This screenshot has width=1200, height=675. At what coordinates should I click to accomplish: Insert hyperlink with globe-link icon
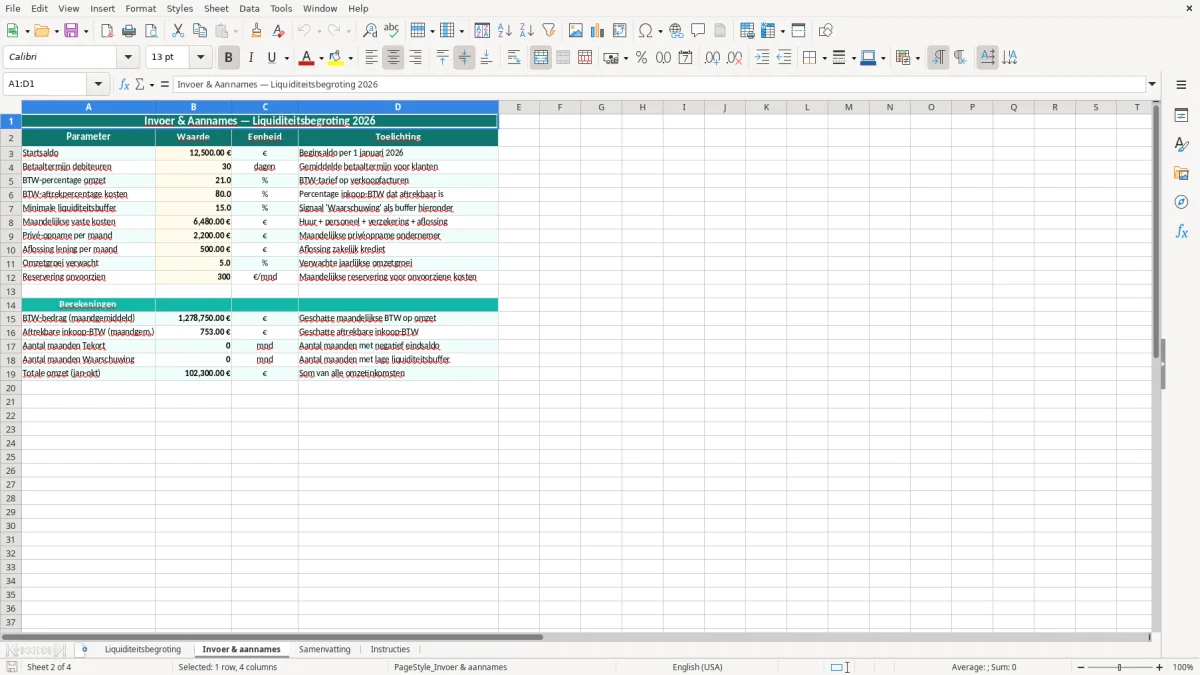tap(677, 31)
